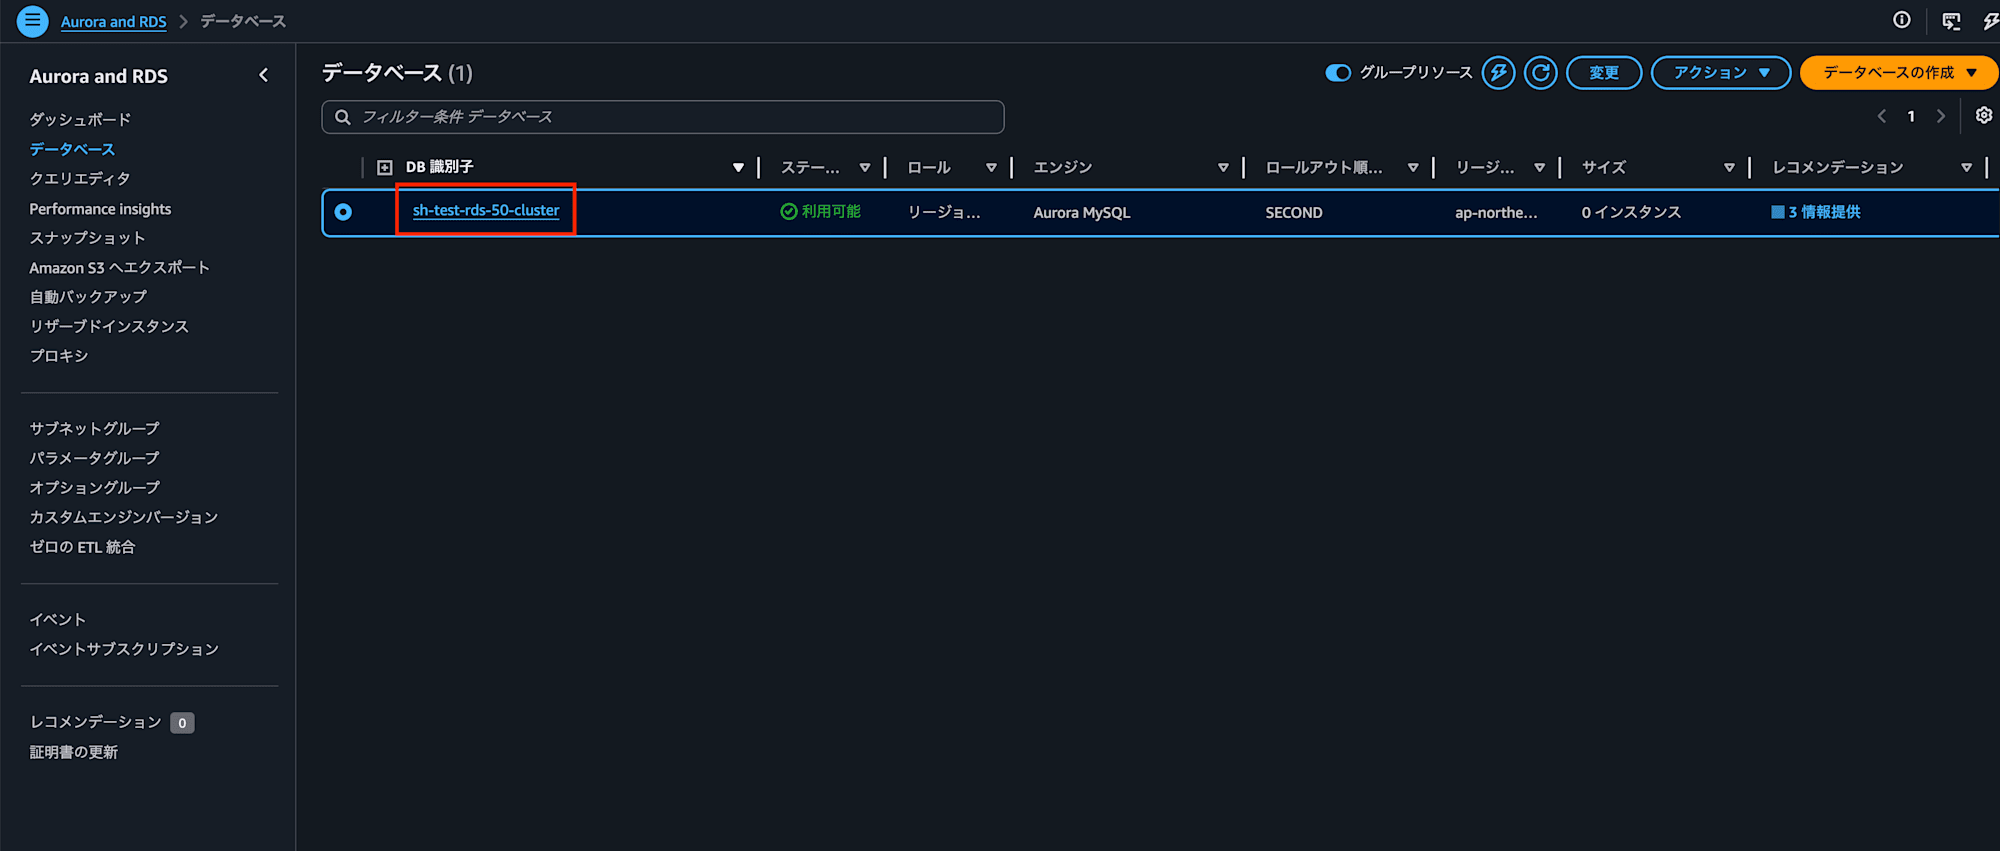Open イベントサブスクリプション in sidebar

pyautogui.click(x=124, y=649)
